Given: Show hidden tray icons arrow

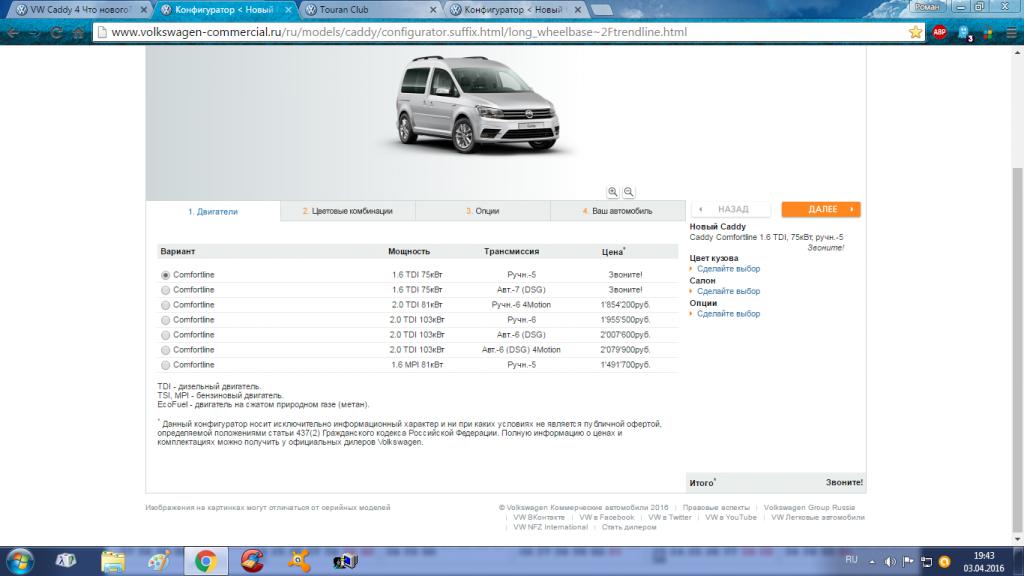Looking at the screenshot, I should click(872, 562).
